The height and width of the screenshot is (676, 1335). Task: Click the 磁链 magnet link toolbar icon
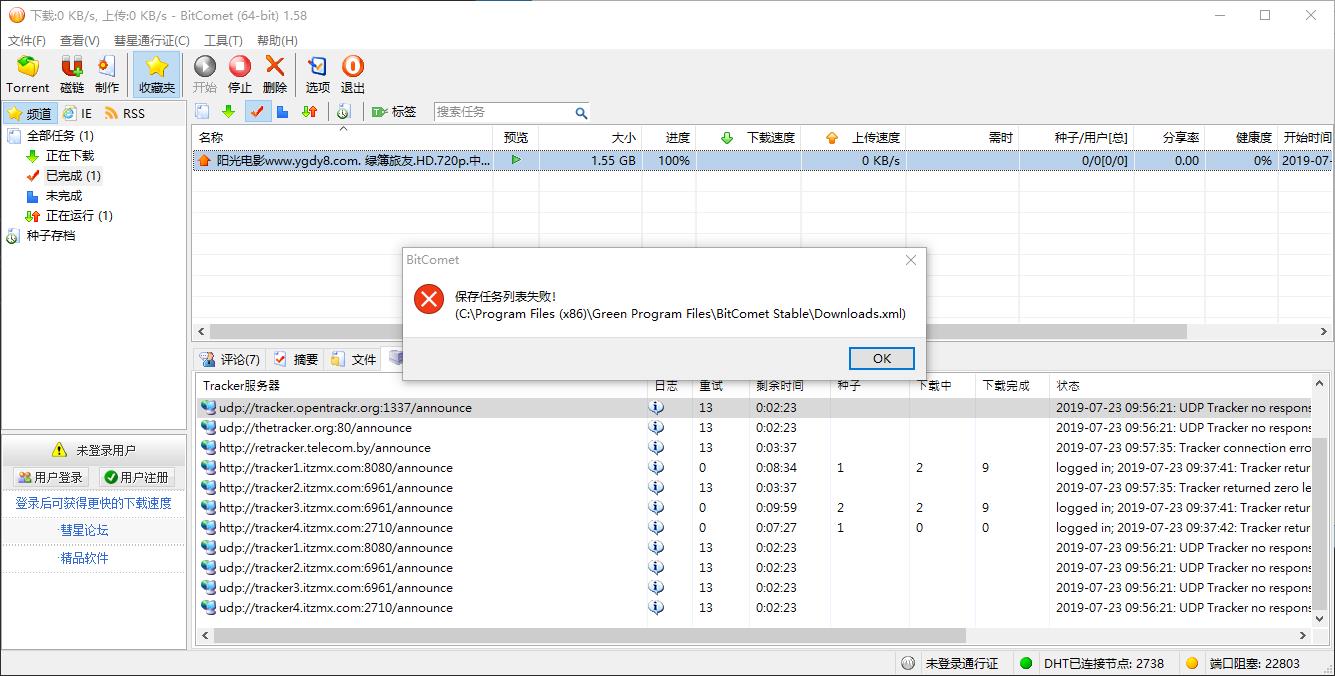(72, 75)
